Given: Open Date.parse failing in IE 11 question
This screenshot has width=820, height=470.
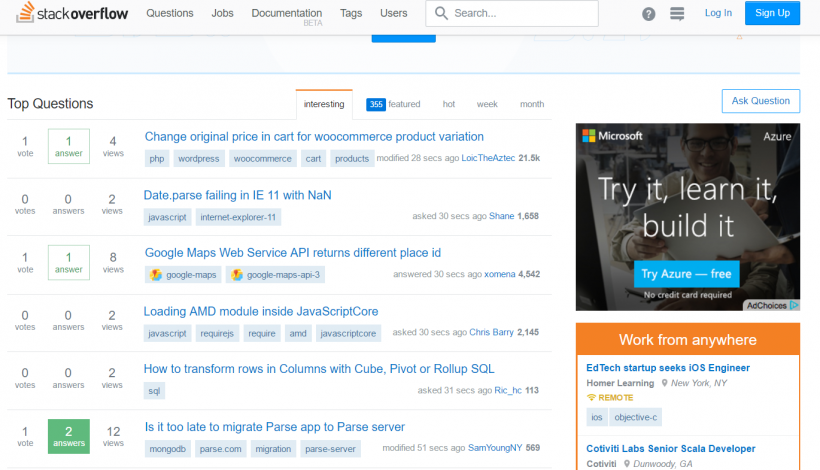Looking at the screenshot, I should tap(237, 195).
